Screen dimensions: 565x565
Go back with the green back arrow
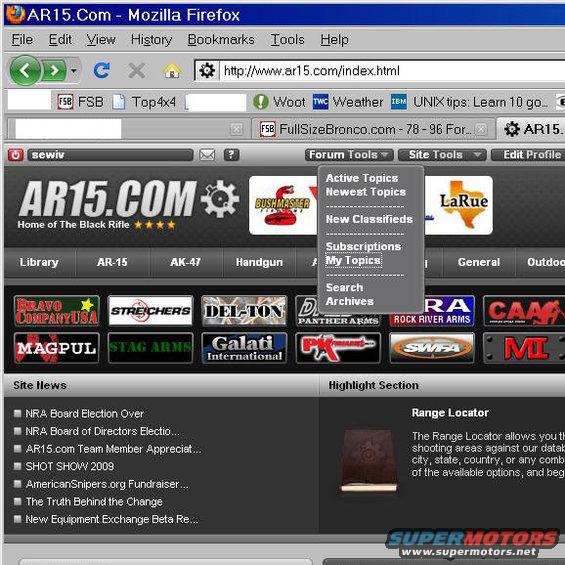(x=25, y=70)
